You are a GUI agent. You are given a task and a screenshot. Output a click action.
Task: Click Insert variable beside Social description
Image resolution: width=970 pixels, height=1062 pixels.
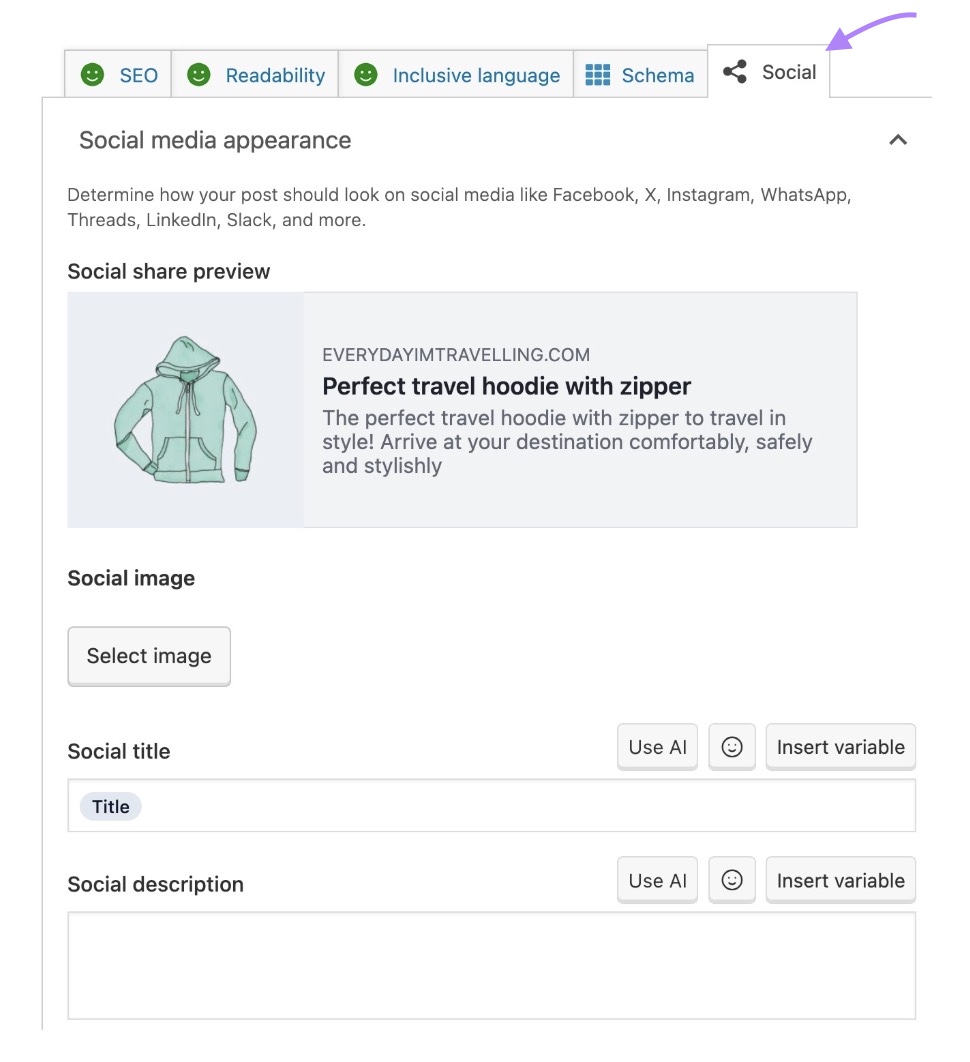click(840, 880)
